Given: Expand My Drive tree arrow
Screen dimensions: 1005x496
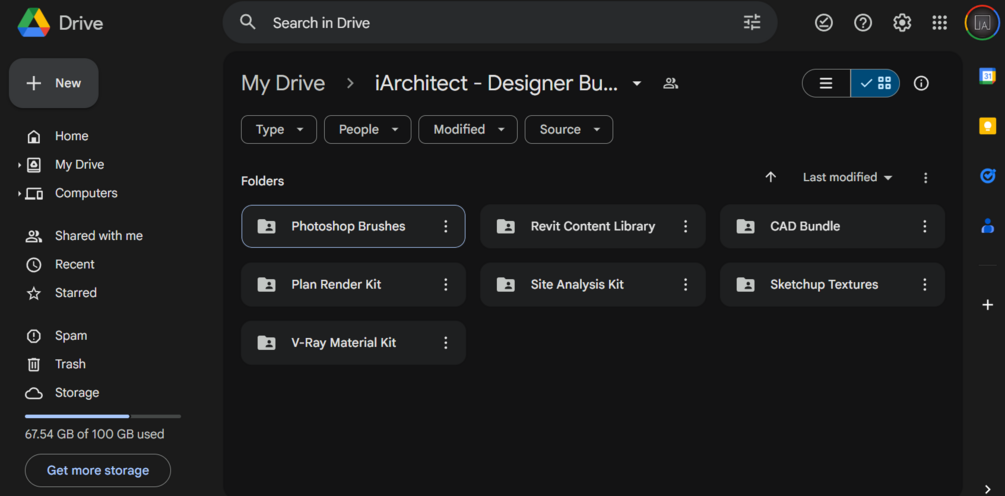Looking at the screenshot, I should tap(19, 165).
